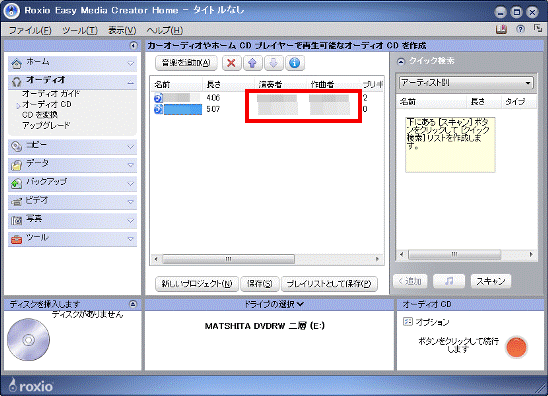This screenshot has width=548, height=396.
Task: Select the track with length 5:07
Action: [x=267, y=109]
